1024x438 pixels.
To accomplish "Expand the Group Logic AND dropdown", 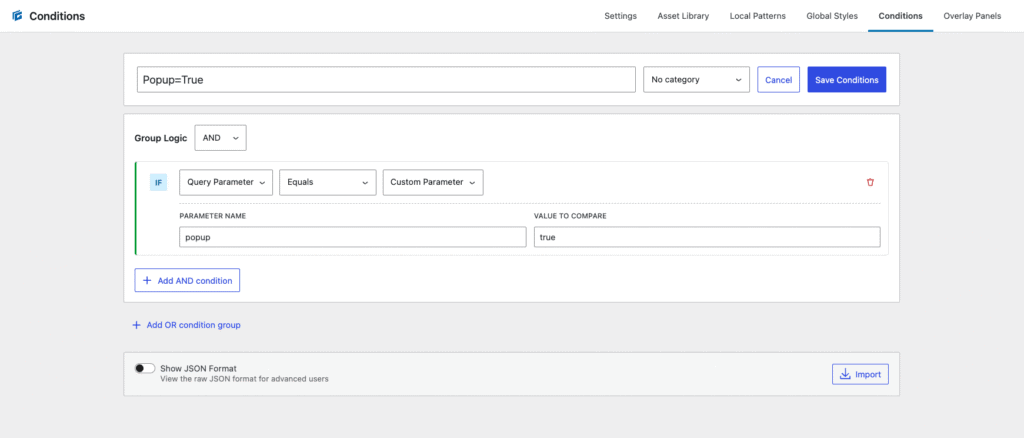I will pyautogui.click(x=221, y=138).
